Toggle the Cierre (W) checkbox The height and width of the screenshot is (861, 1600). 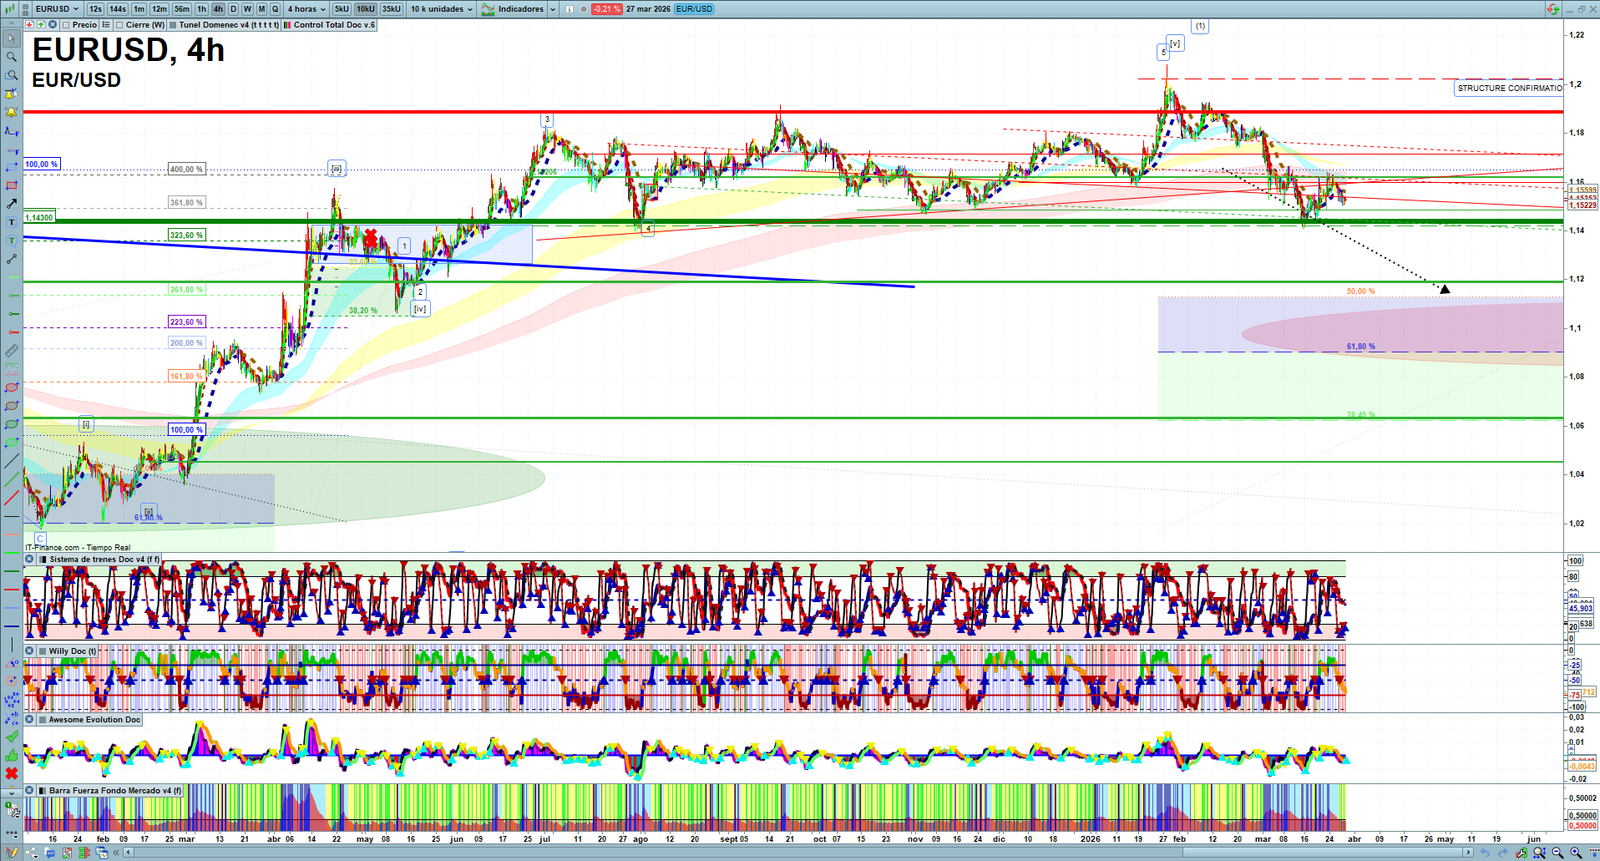click(x=119, y=25)
